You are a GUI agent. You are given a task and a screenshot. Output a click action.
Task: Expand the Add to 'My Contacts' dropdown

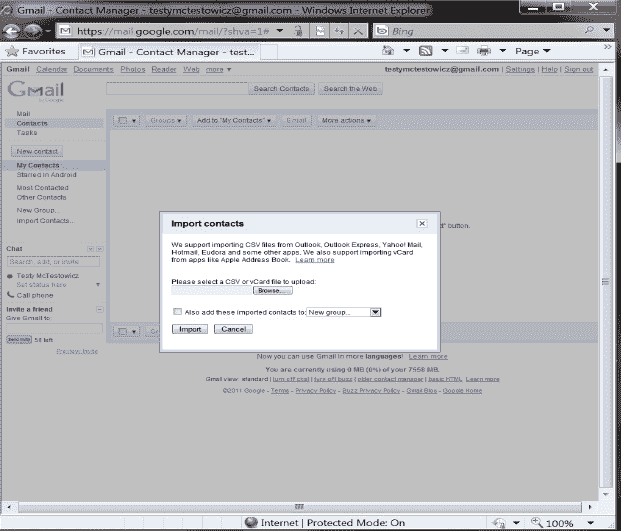234,120
